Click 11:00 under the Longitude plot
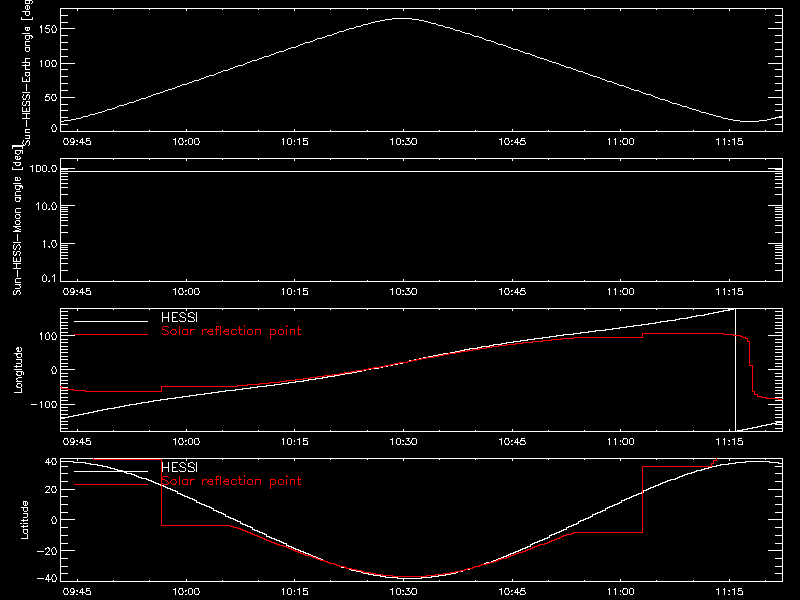Image resolution: width=800 pixels, height=600 pixels. click(x=620, y=442)
